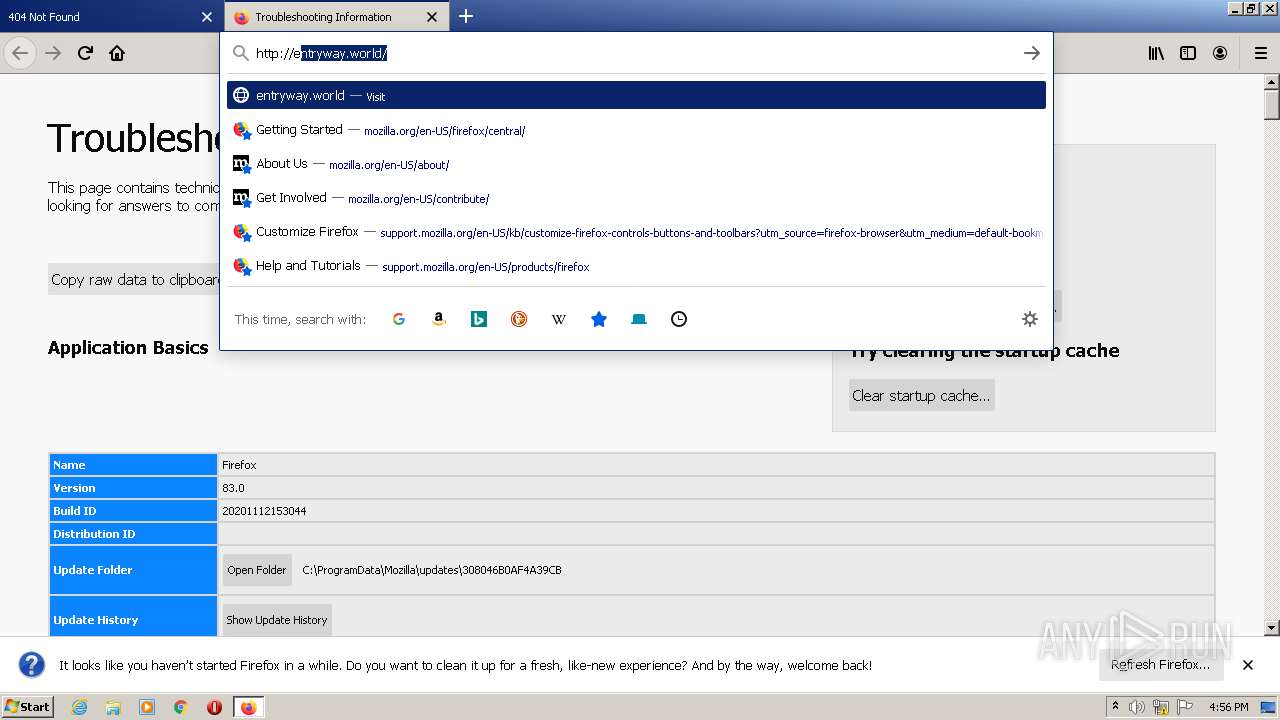Click the Firefox taskbar button
The image size is (1280, 720).
(x=248, y=707)
